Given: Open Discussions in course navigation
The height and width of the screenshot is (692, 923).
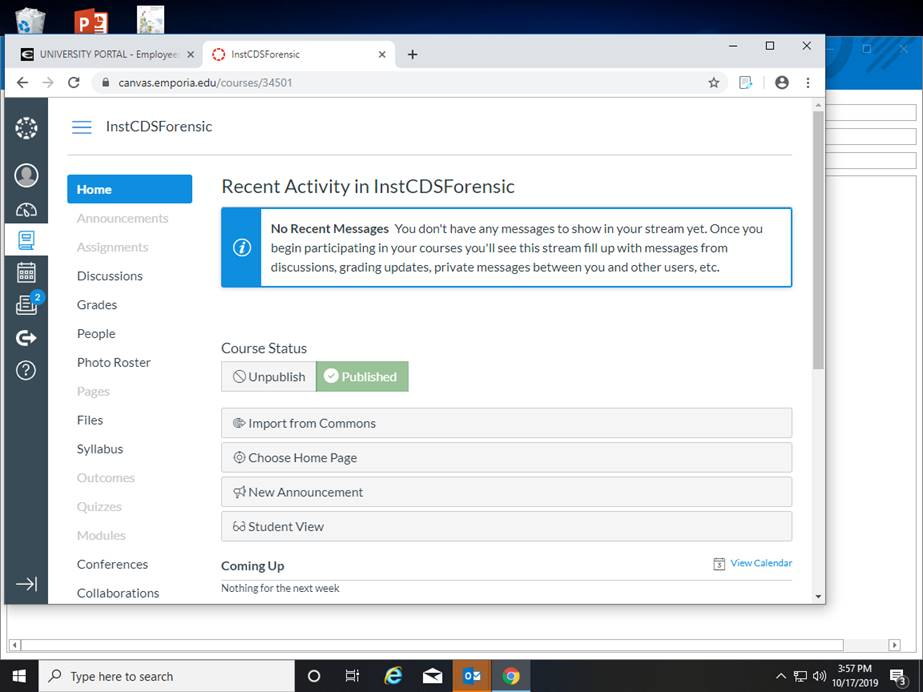Looking at the screenshot, I should click(110, 276).
